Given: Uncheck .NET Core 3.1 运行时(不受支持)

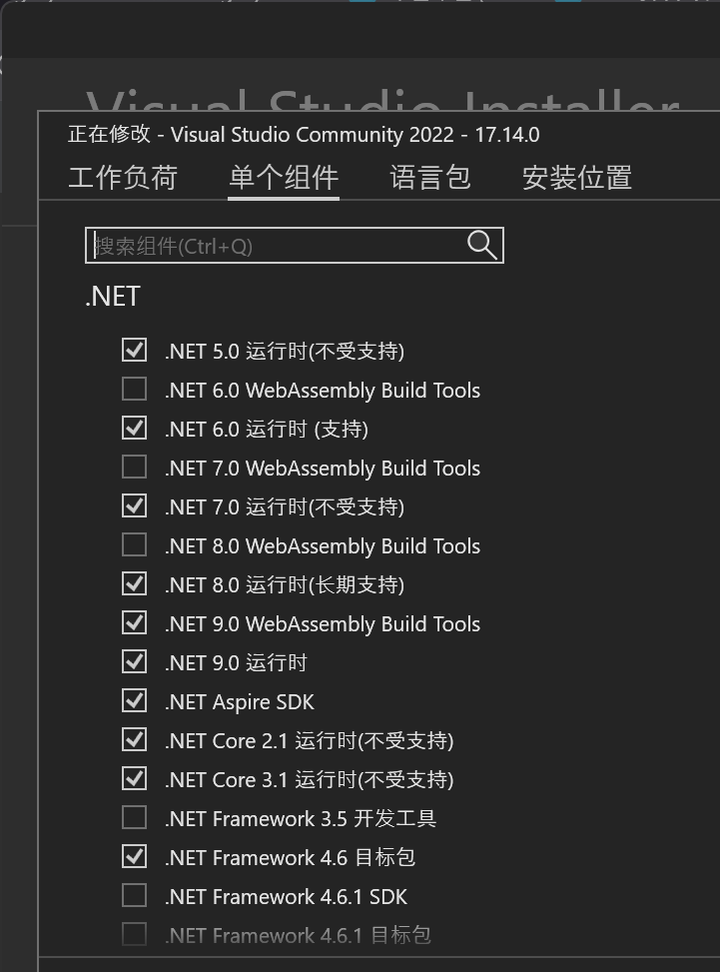Looking at the screenshot, I should coord(134,778).
